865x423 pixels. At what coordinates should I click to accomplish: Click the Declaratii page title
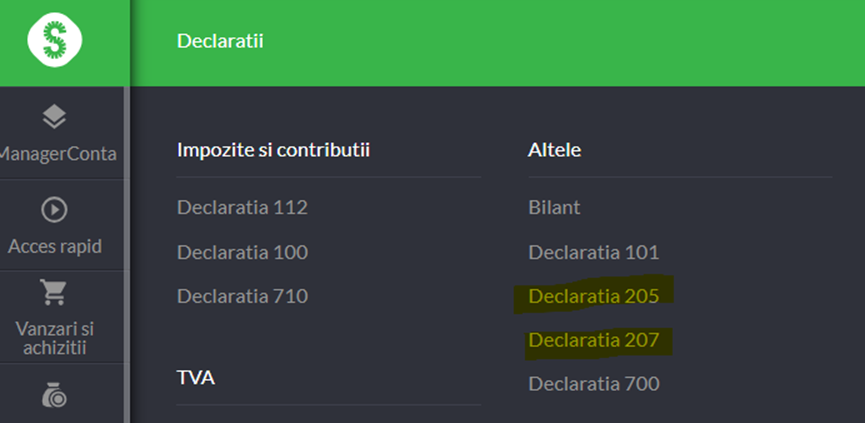(x=220, y=41)
